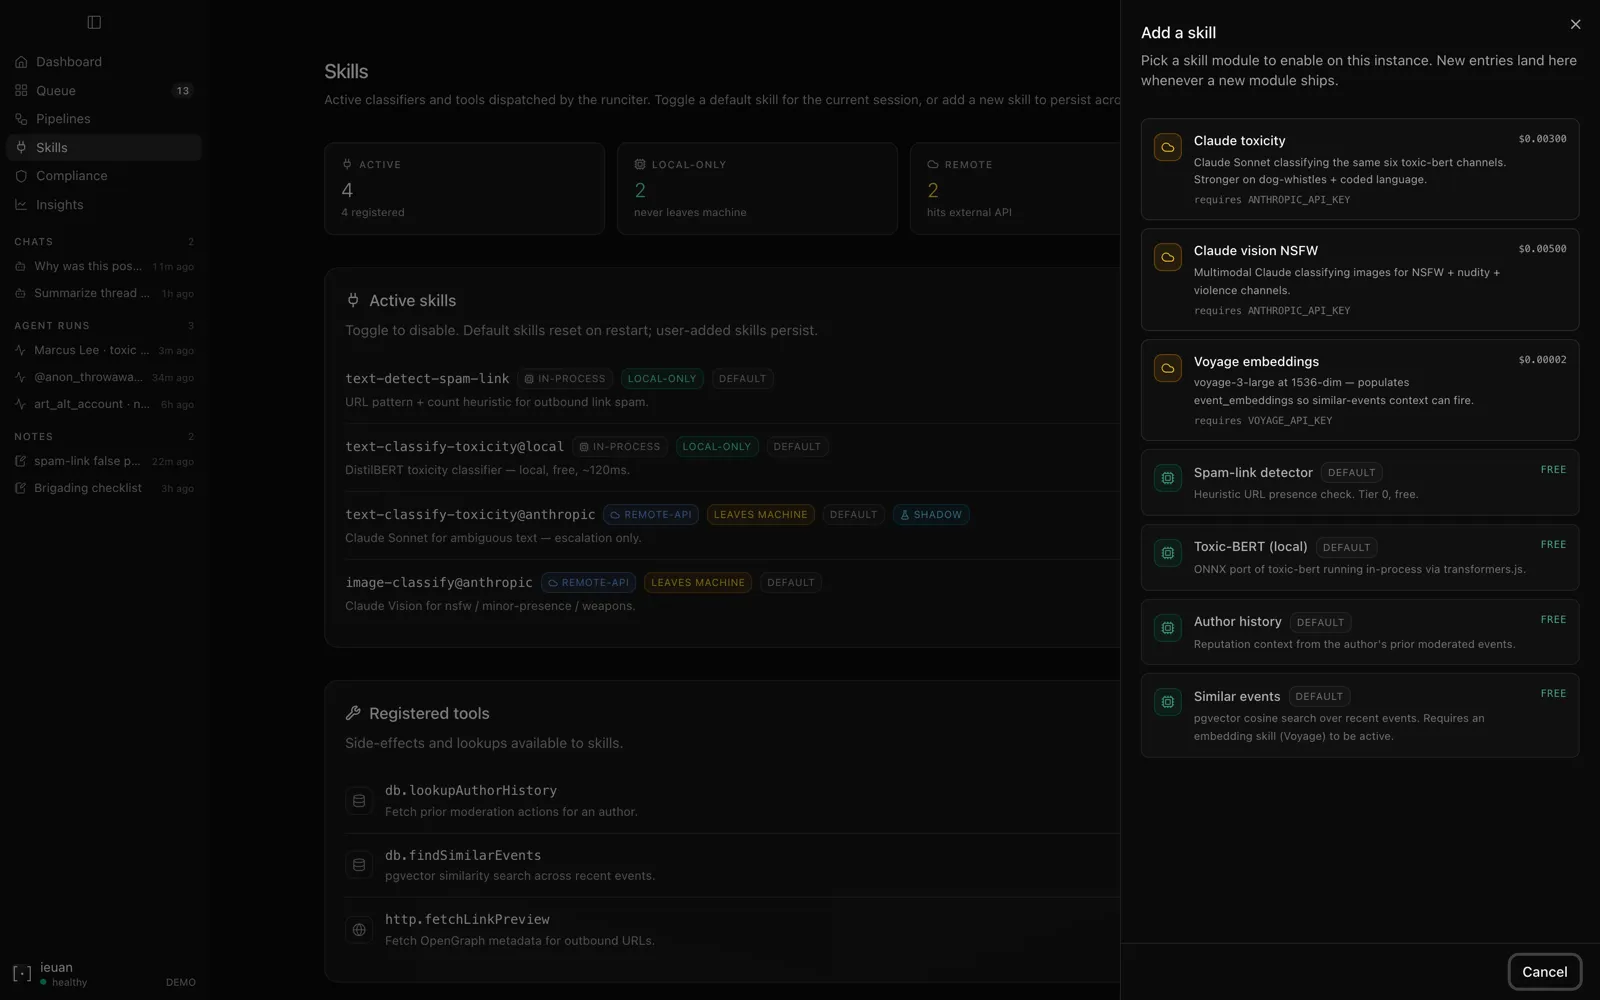1600x1000 pixels.
Task: Click the Insights chart icon
Action: pyautogui.click(x=21, y=204)
